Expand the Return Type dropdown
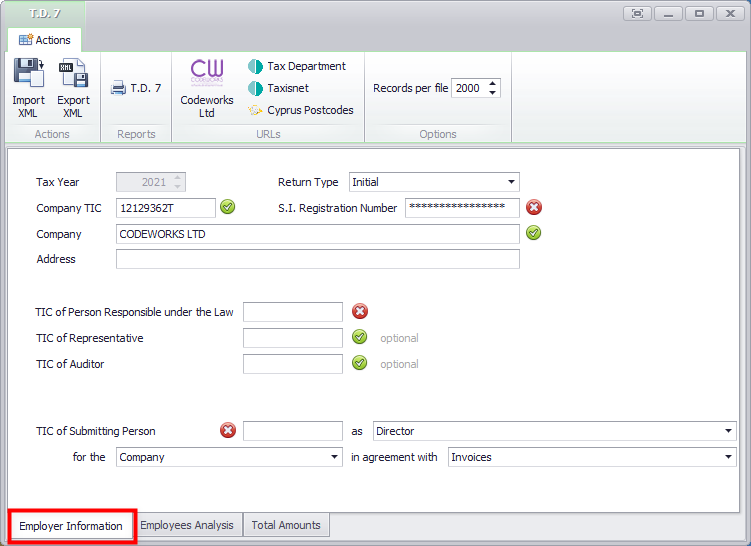Viewport: 751px width, 546px height. [x=512, y=182]
